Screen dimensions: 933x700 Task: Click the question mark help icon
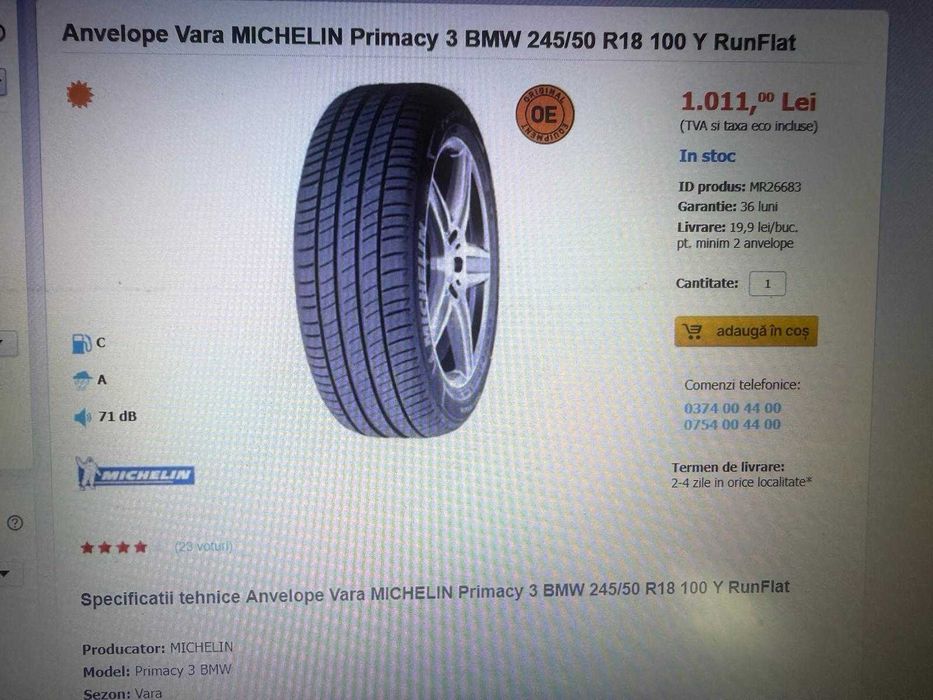click(14, 523)
